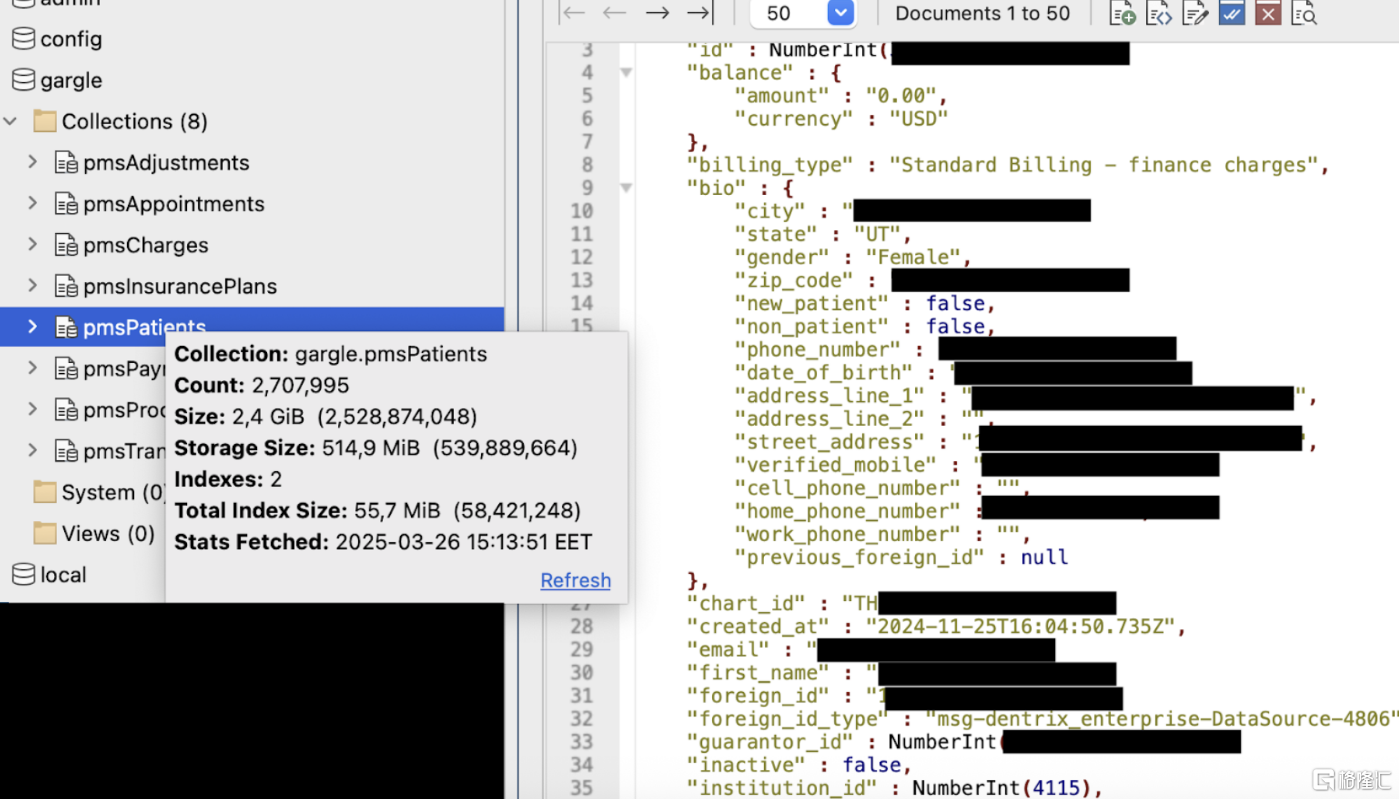1399x799 pixels.
Task: Click the pmsAdjustments collection icon
Action: pos(66,163)
